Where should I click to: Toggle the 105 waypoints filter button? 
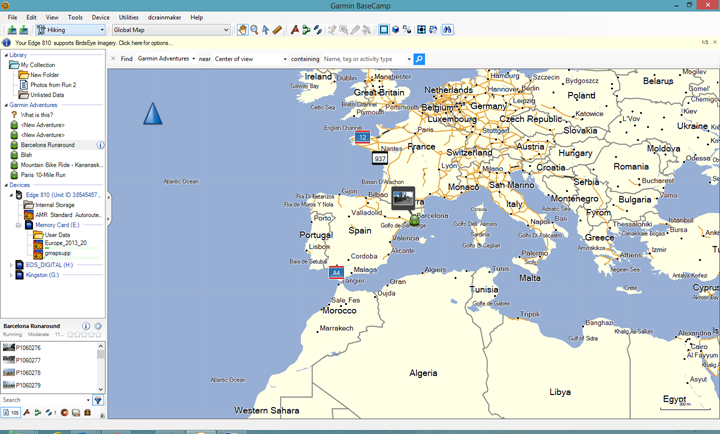point(10,412)
